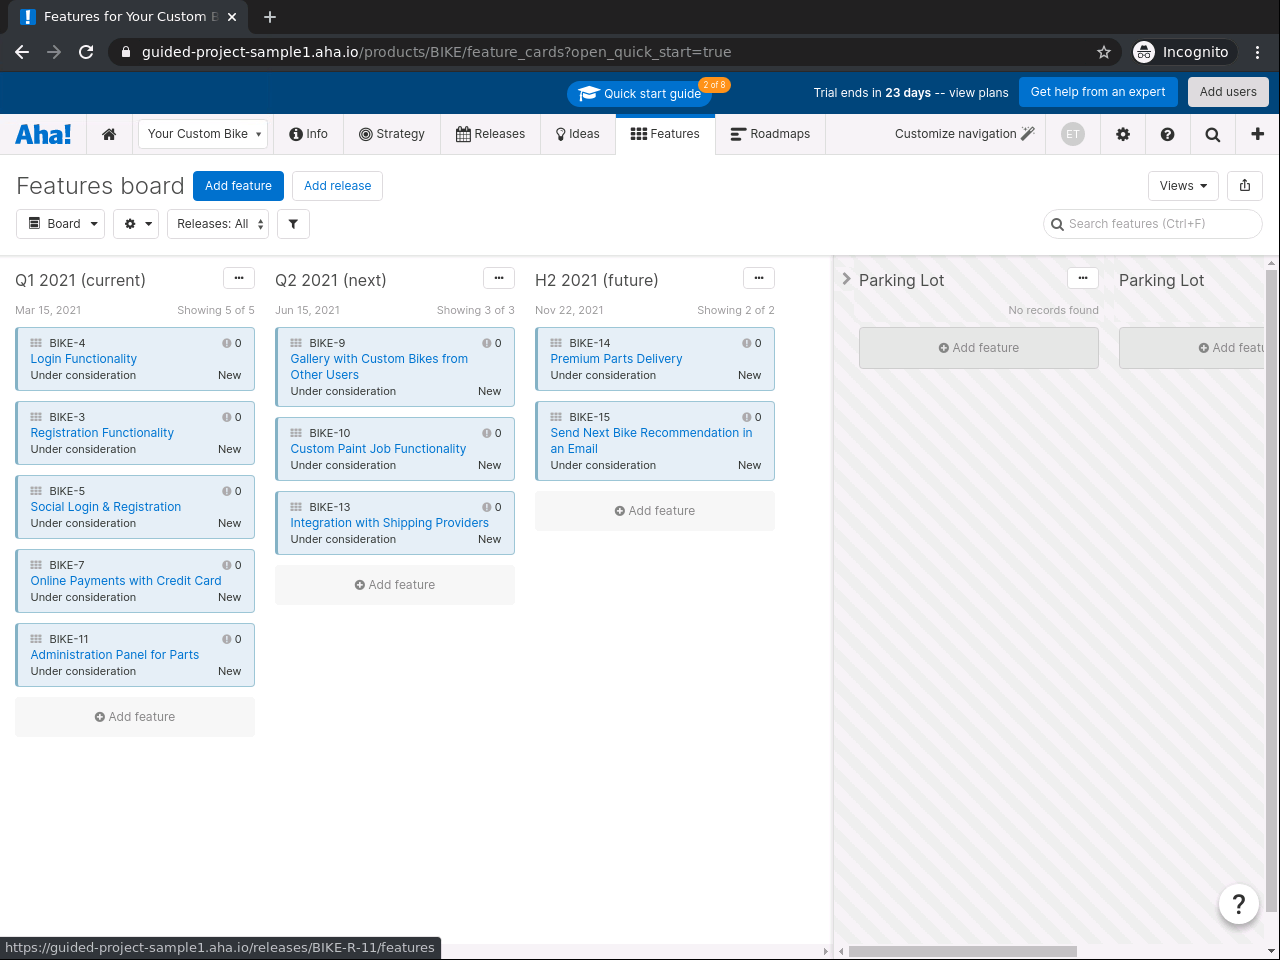Click the search magnifier in navigation
The width and height of the screenshot is (1280, 960).
click(x=1212, y=134)
